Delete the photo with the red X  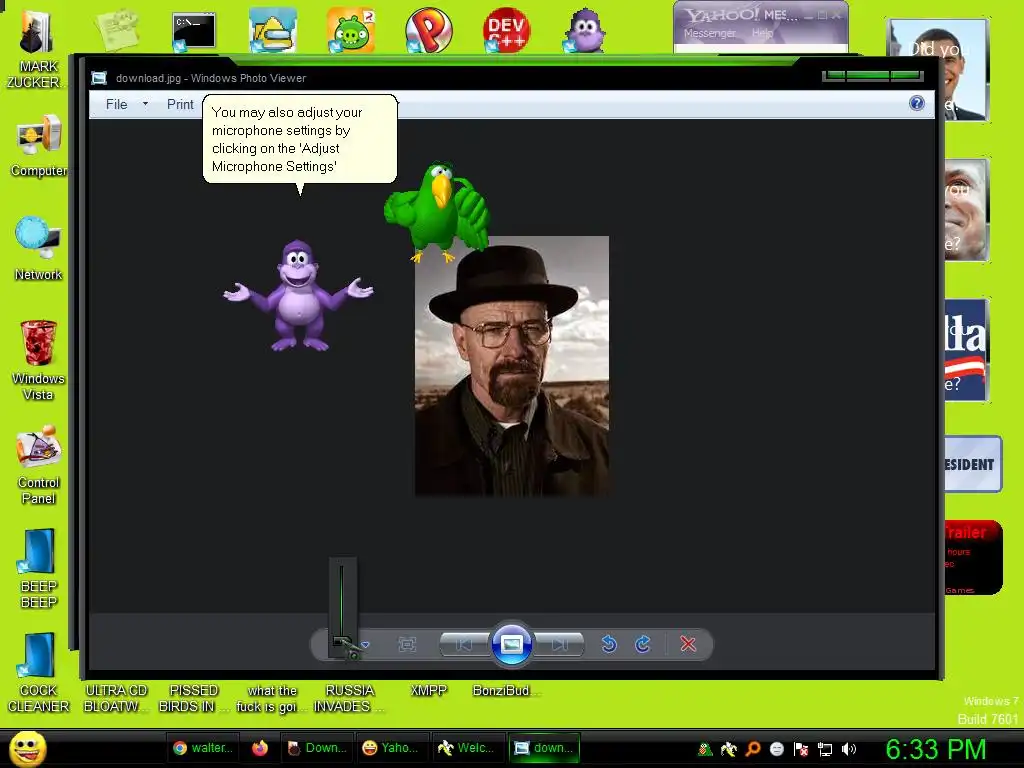pos(688,645)
